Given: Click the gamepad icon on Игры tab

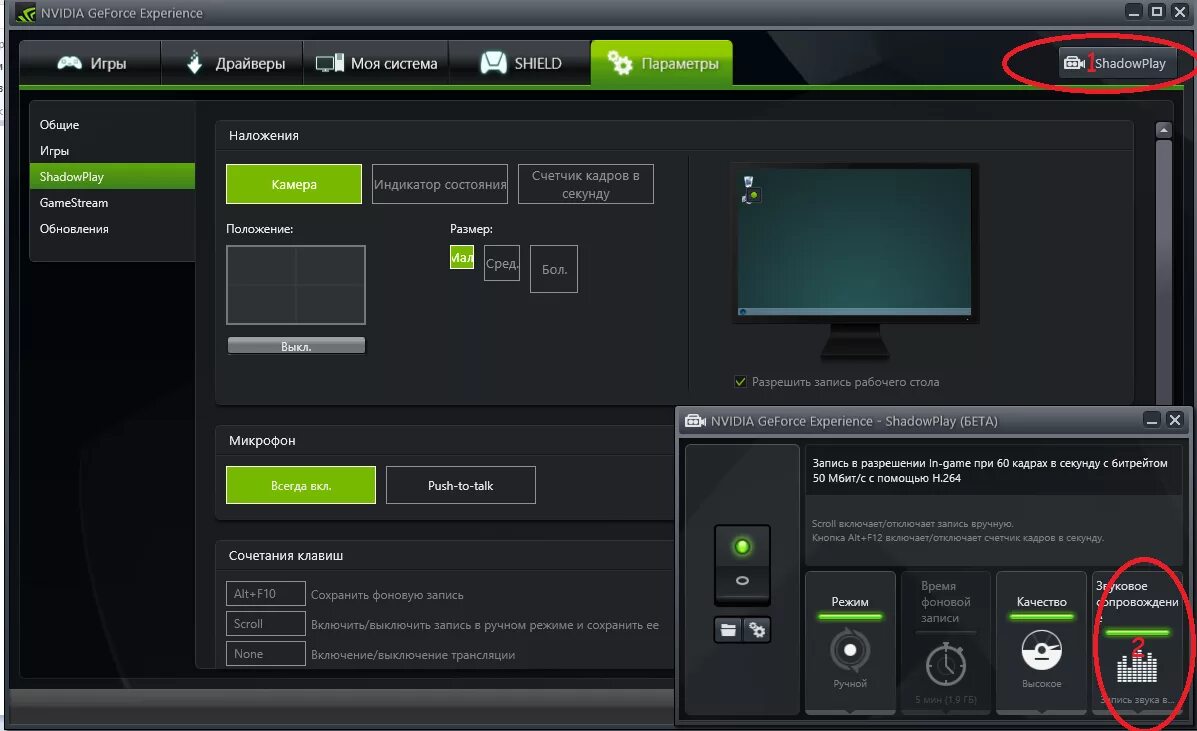Looking at the screenshot, I should point(69,63).
